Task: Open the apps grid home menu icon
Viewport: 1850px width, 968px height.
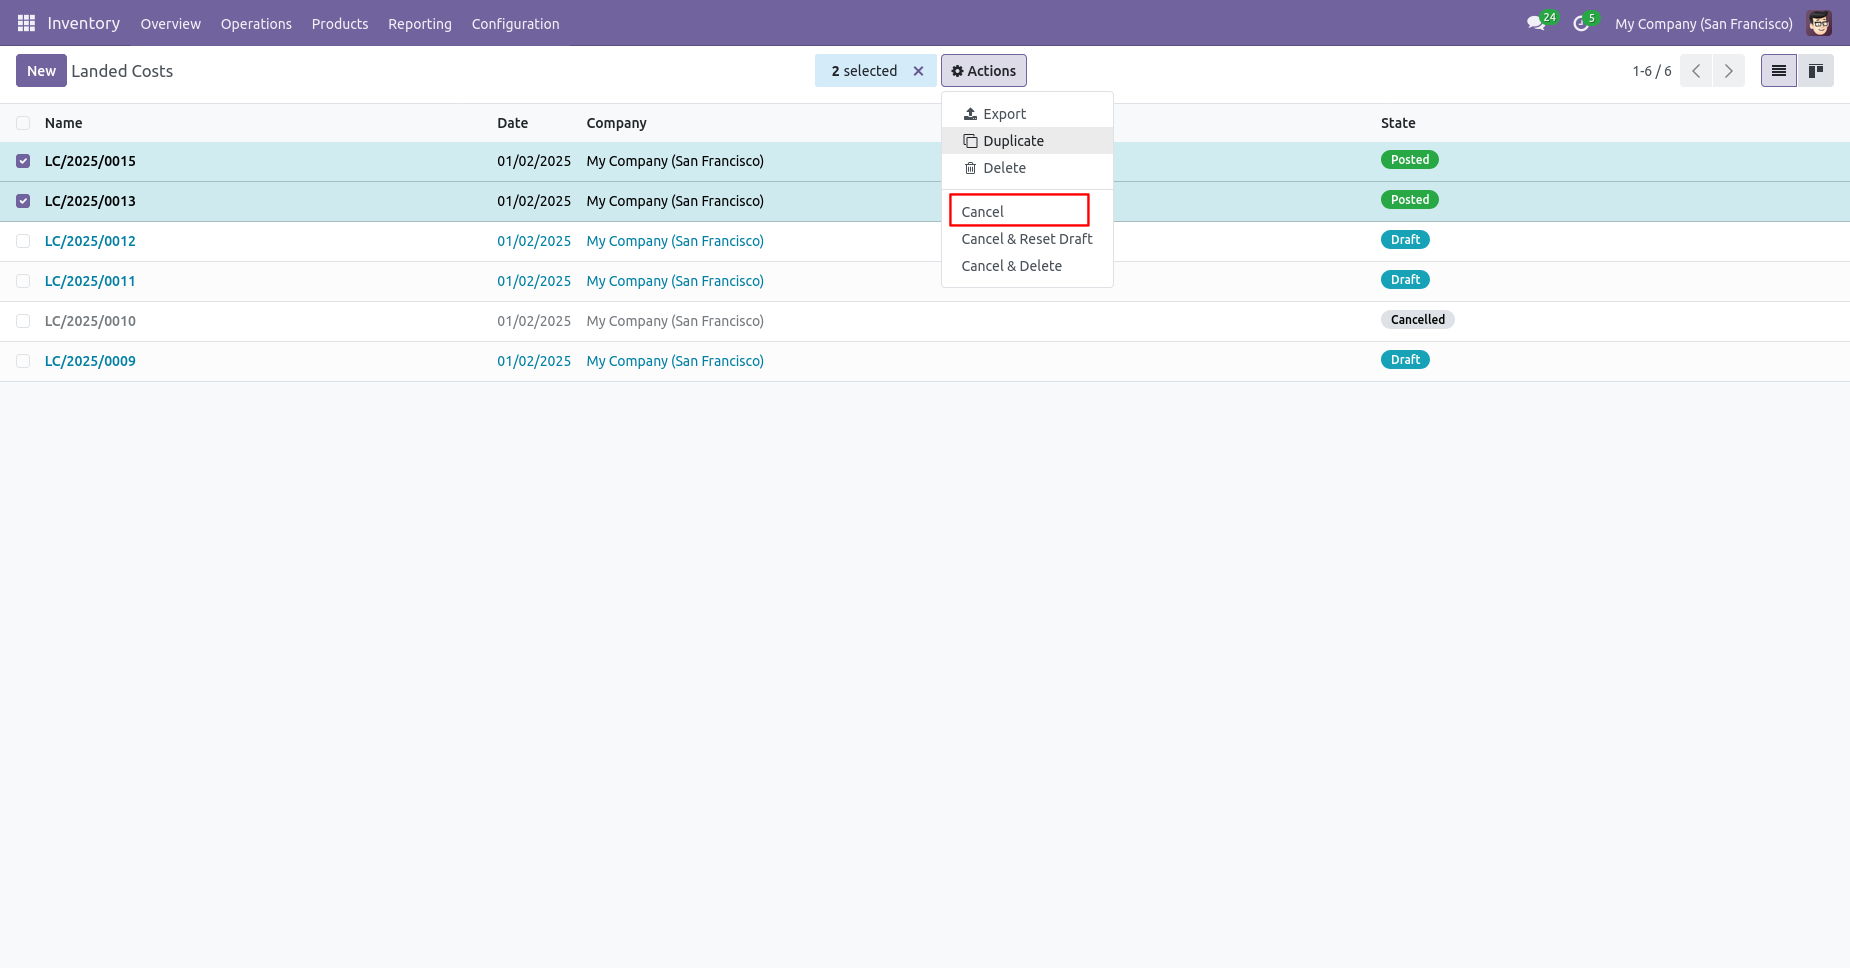Action: (x=26, y=23)
